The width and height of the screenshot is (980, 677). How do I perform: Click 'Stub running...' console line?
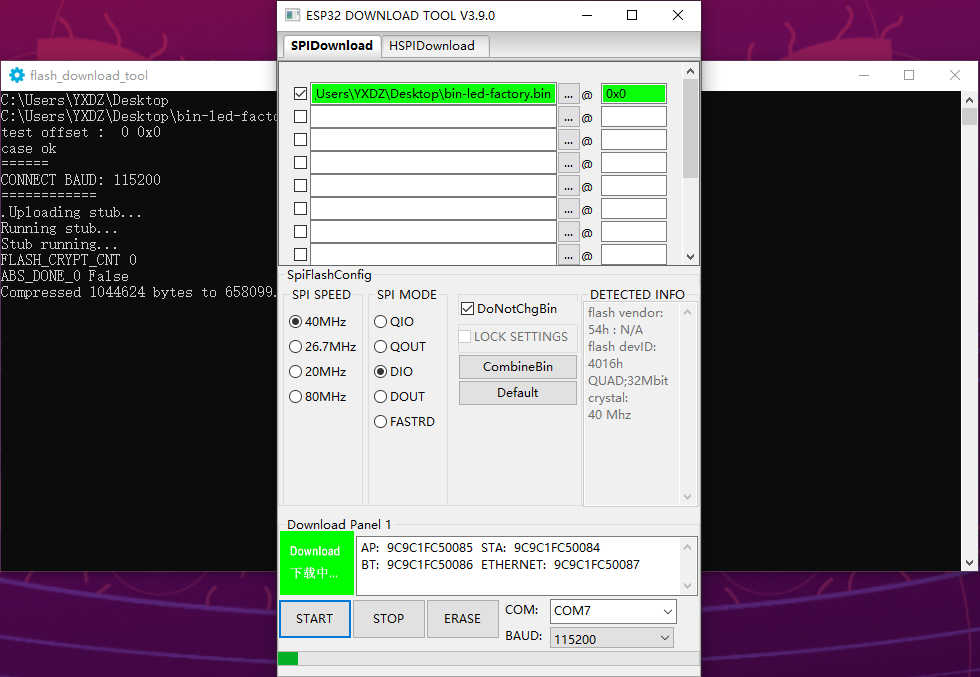[x=59, y=244]
